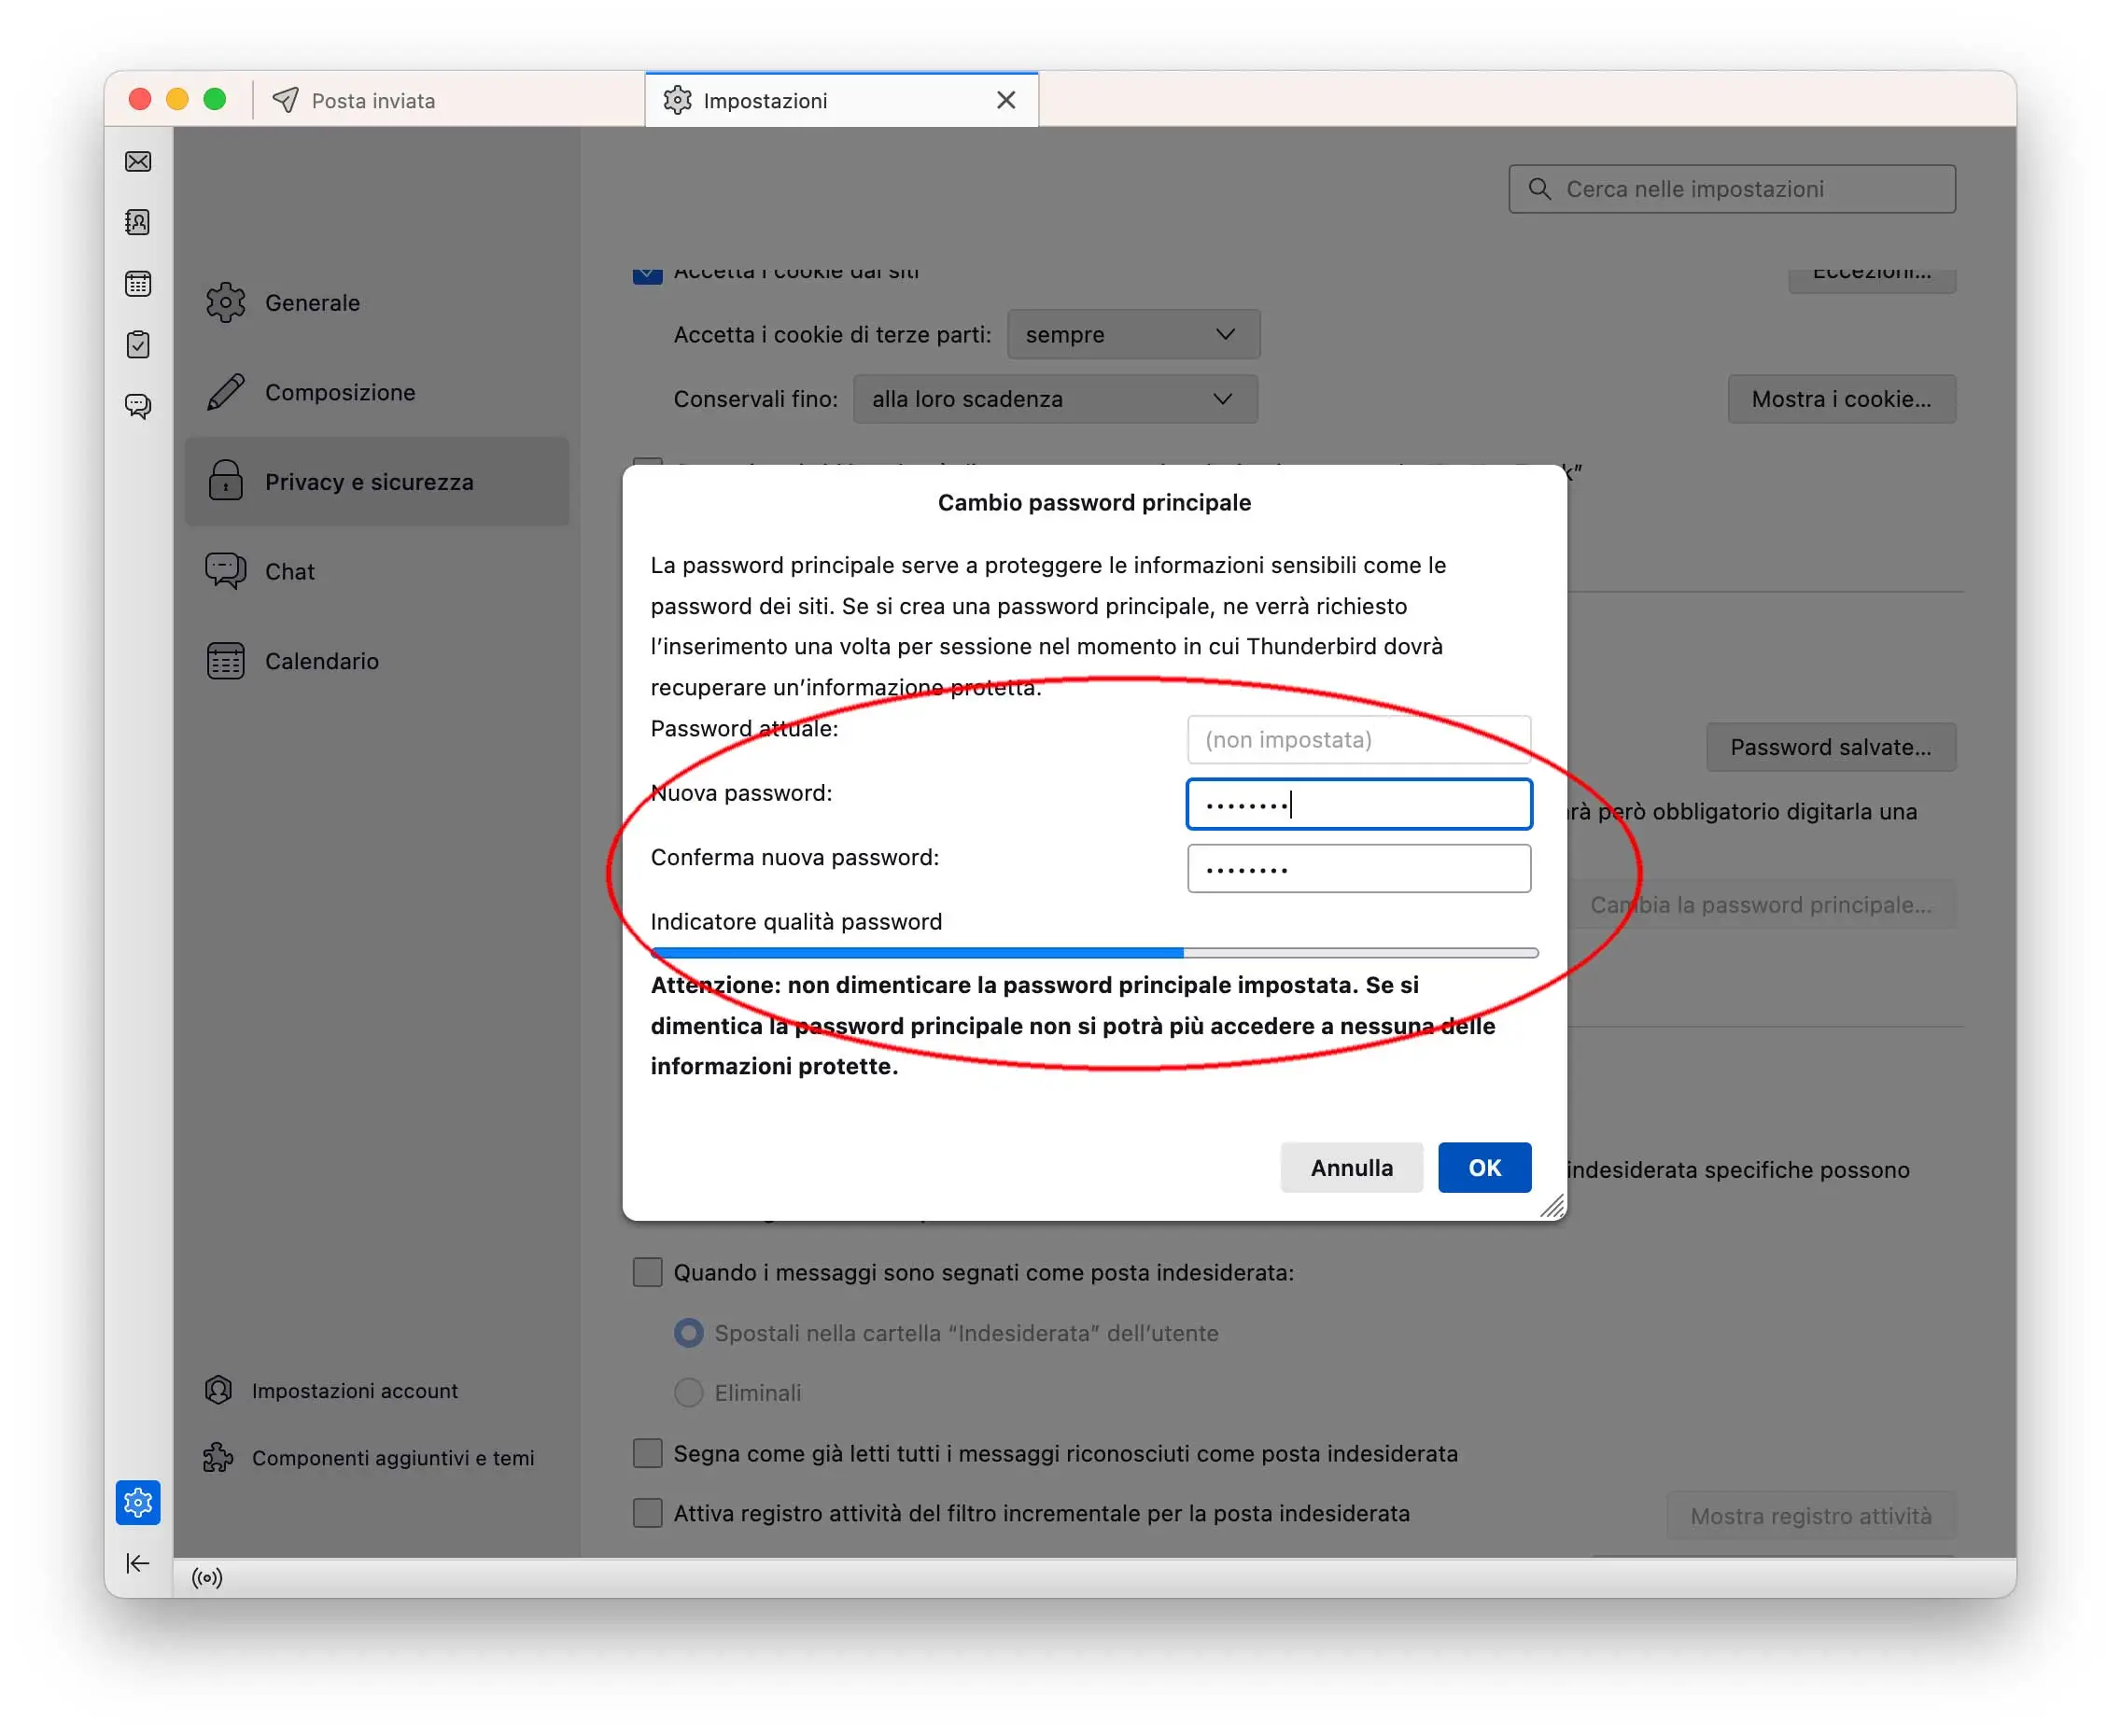
Task: Enable the 'Attiva registro attività' checkbox
Action: tap(647, 1513)
